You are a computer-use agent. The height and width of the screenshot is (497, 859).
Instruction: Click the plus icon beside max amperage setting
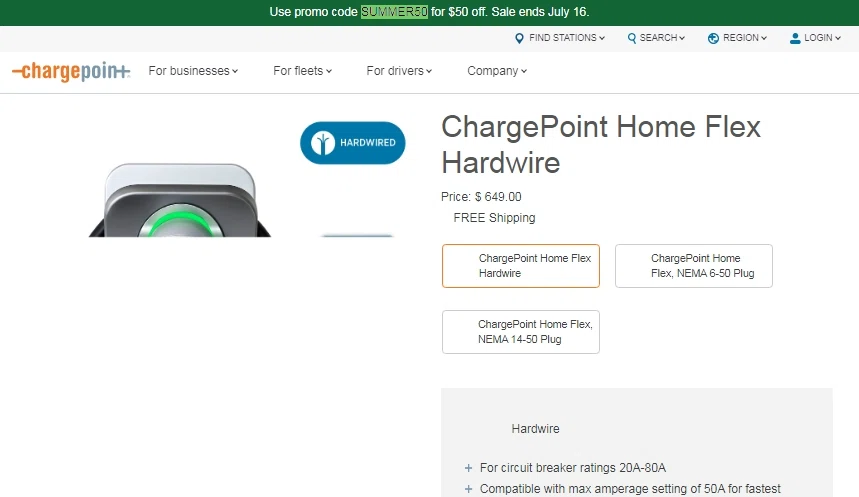click(468, 489)
